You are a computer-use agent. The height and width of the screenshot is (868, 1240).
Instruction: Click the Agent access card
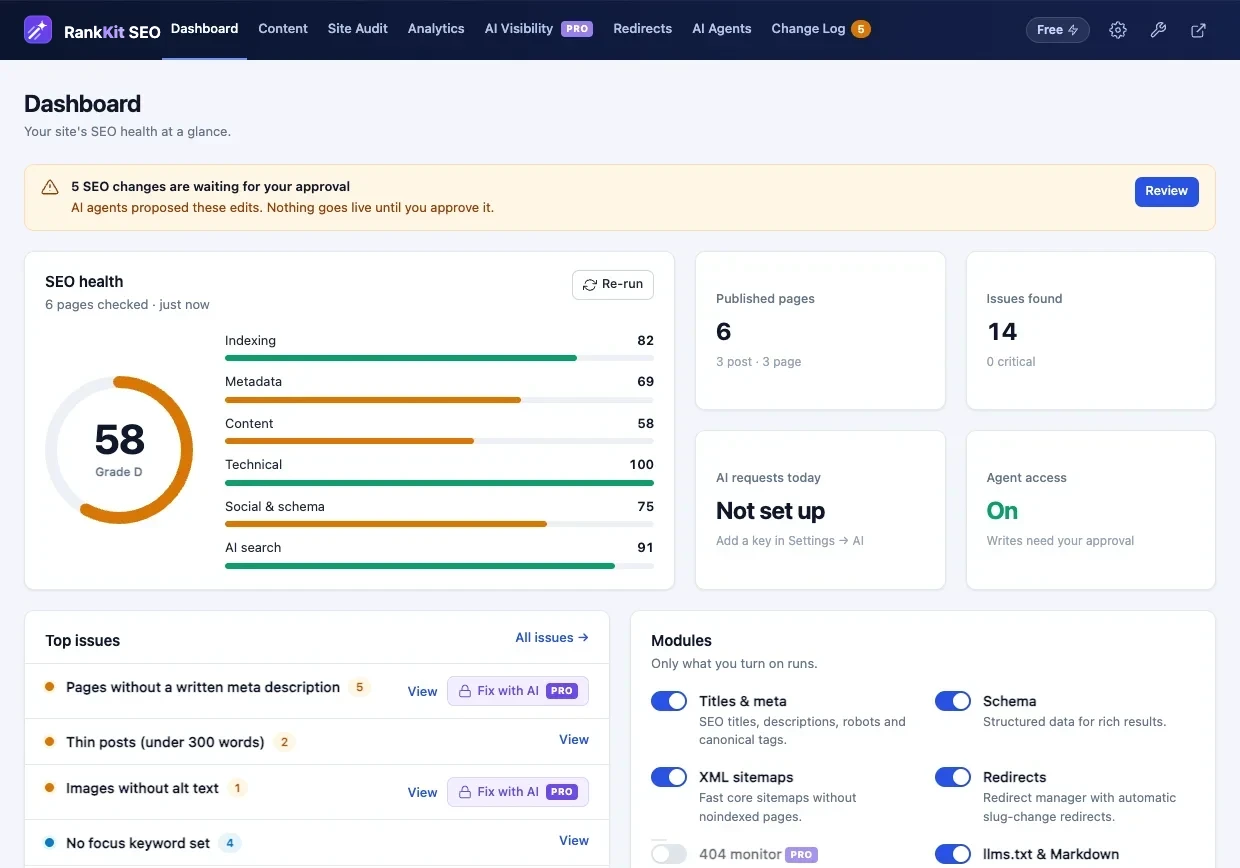tap(1091, 510)
